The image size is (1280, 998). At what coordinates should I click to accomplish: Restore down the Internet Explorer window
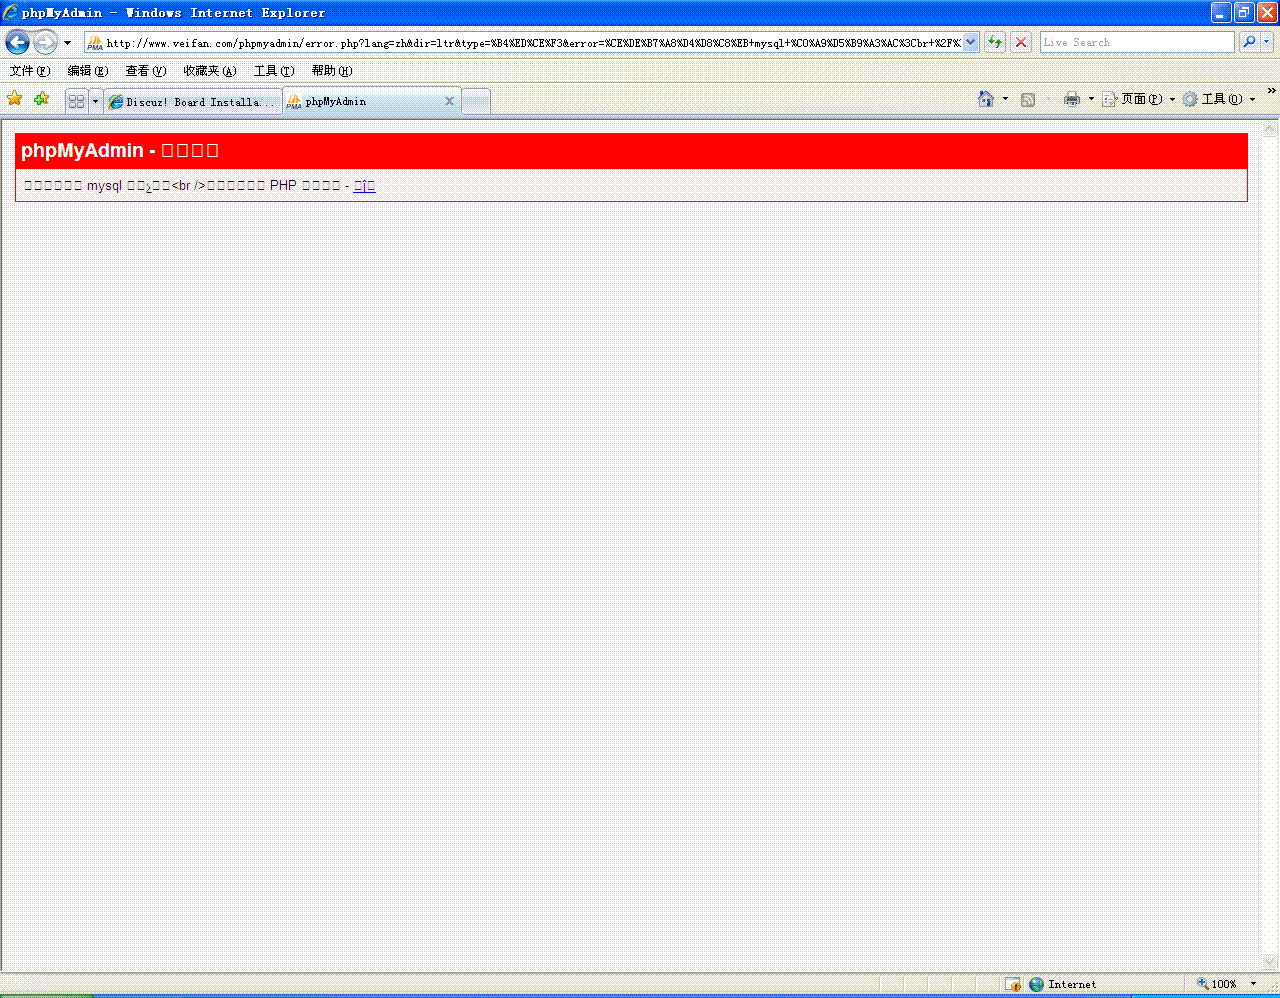pyautogui.click(x=1244, y=12)
